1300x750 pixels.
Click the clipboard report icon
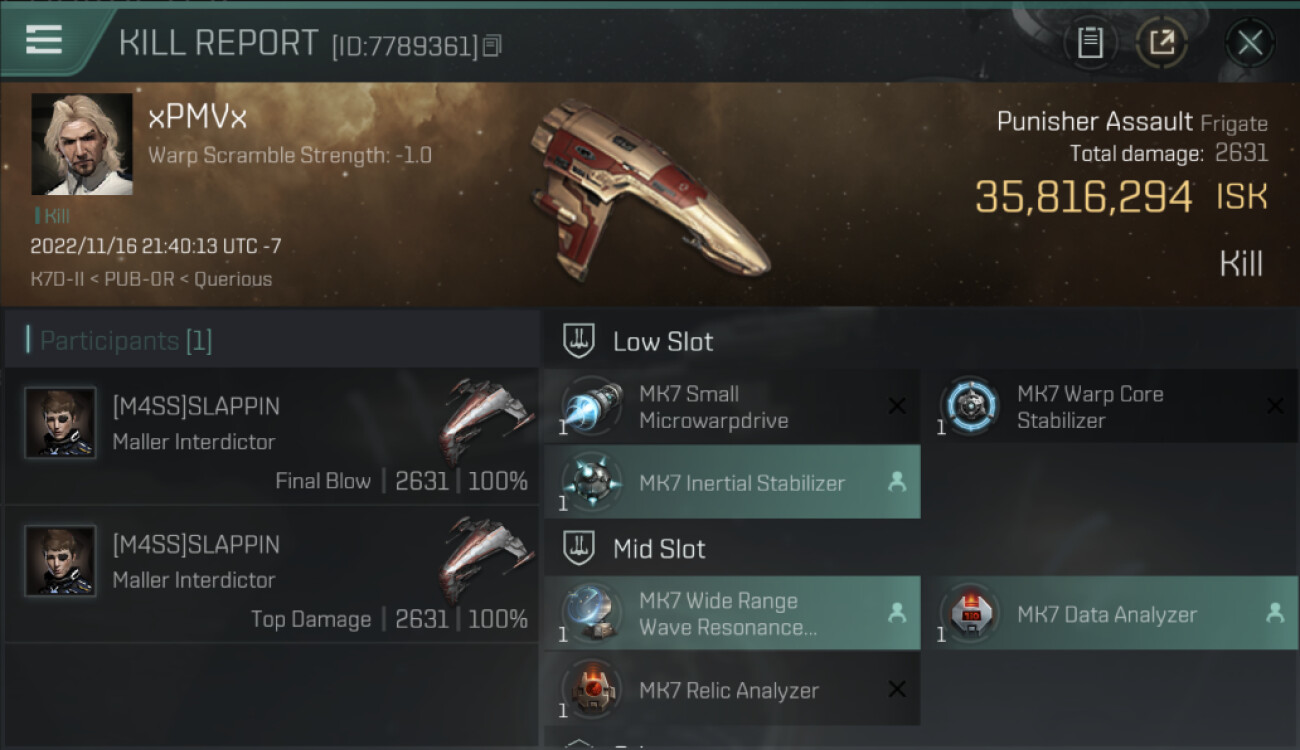1090,43
